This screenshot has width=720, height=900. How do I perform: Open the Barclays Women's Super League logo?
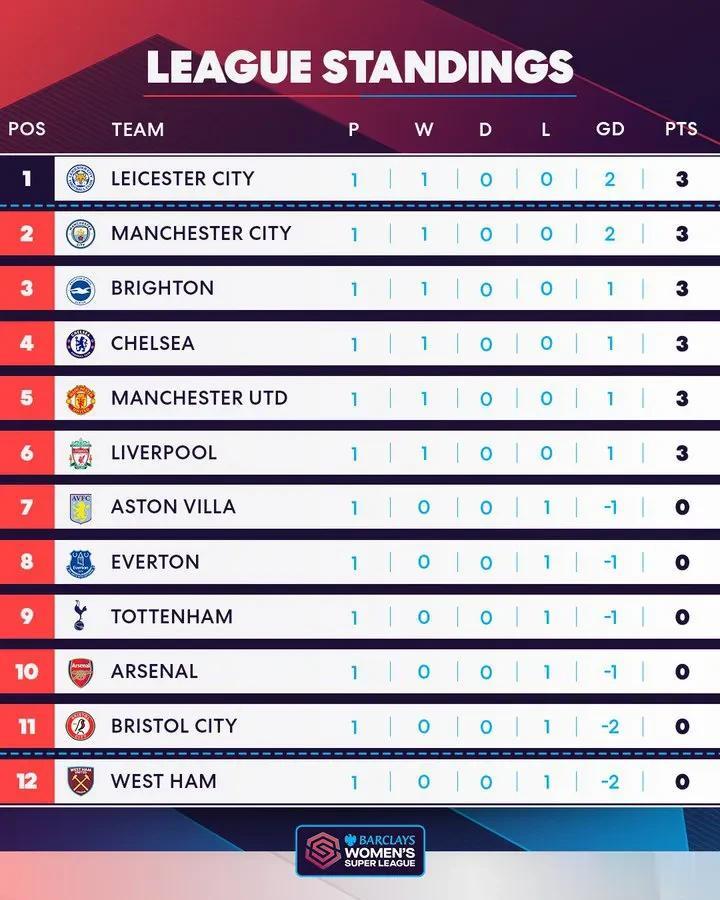360,851
